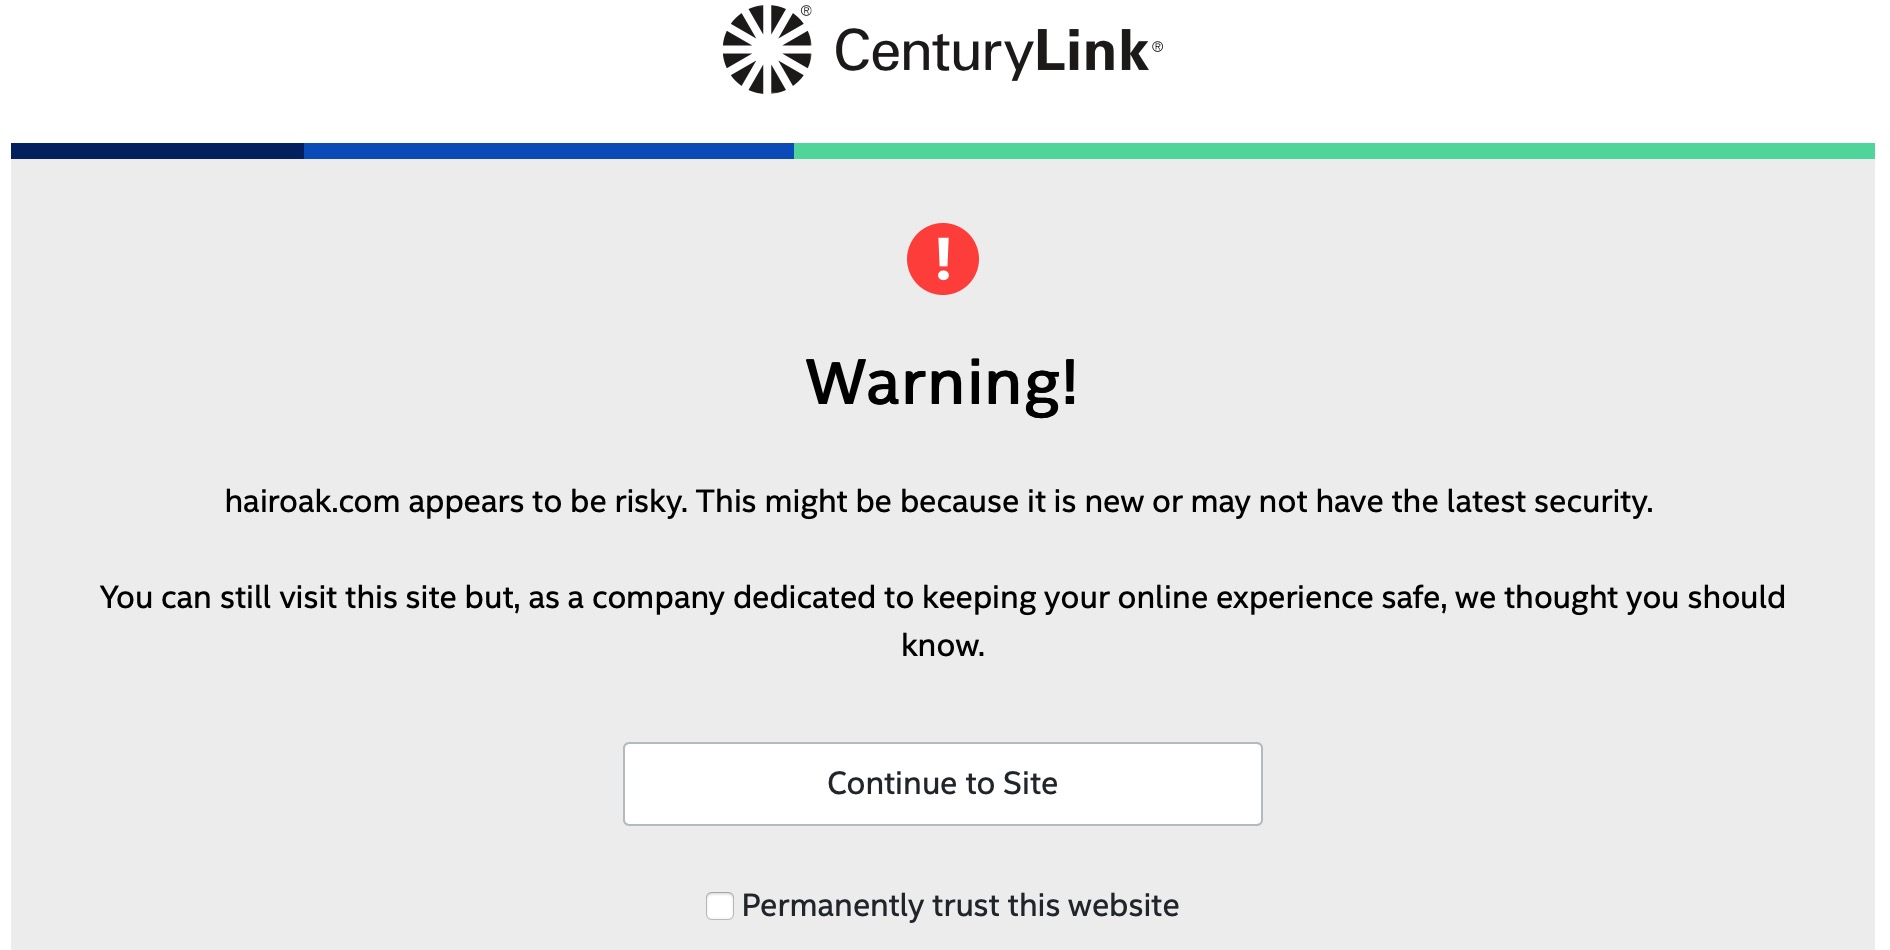1890x950 pixels.
Task: Click the CenturyLink wordmark text
Action: click(x=990, y=52)
